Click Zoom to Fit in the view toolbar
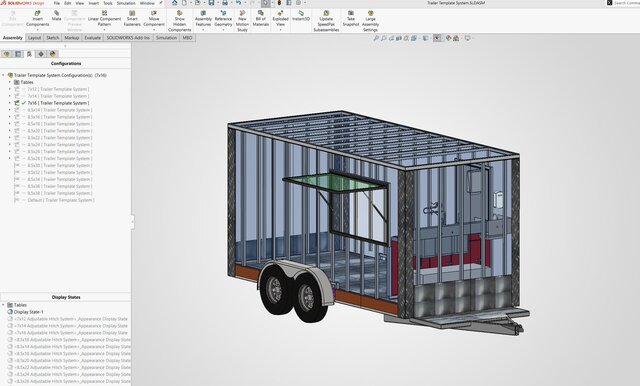 click(376, 38)
